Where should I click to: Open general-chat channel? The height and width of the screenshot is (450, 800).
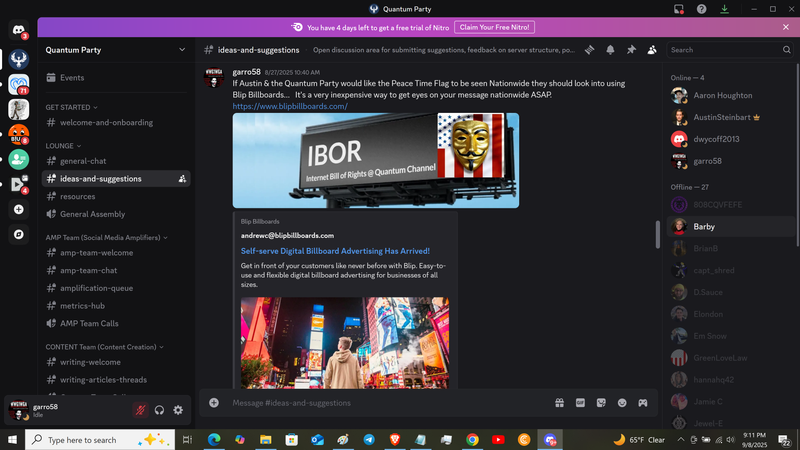click(116, 161)
